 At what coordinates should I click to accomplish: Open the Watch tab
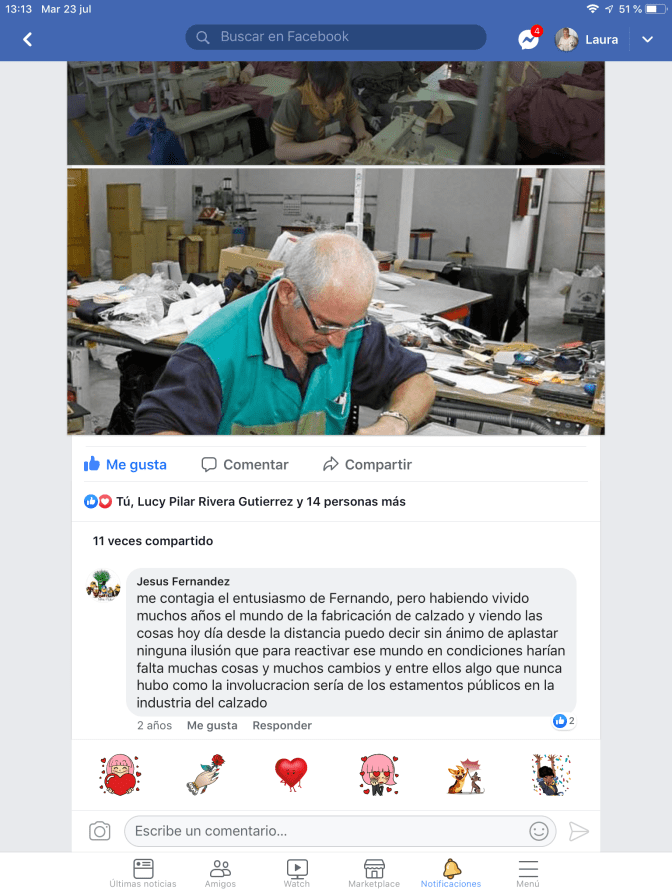[297, 874]
